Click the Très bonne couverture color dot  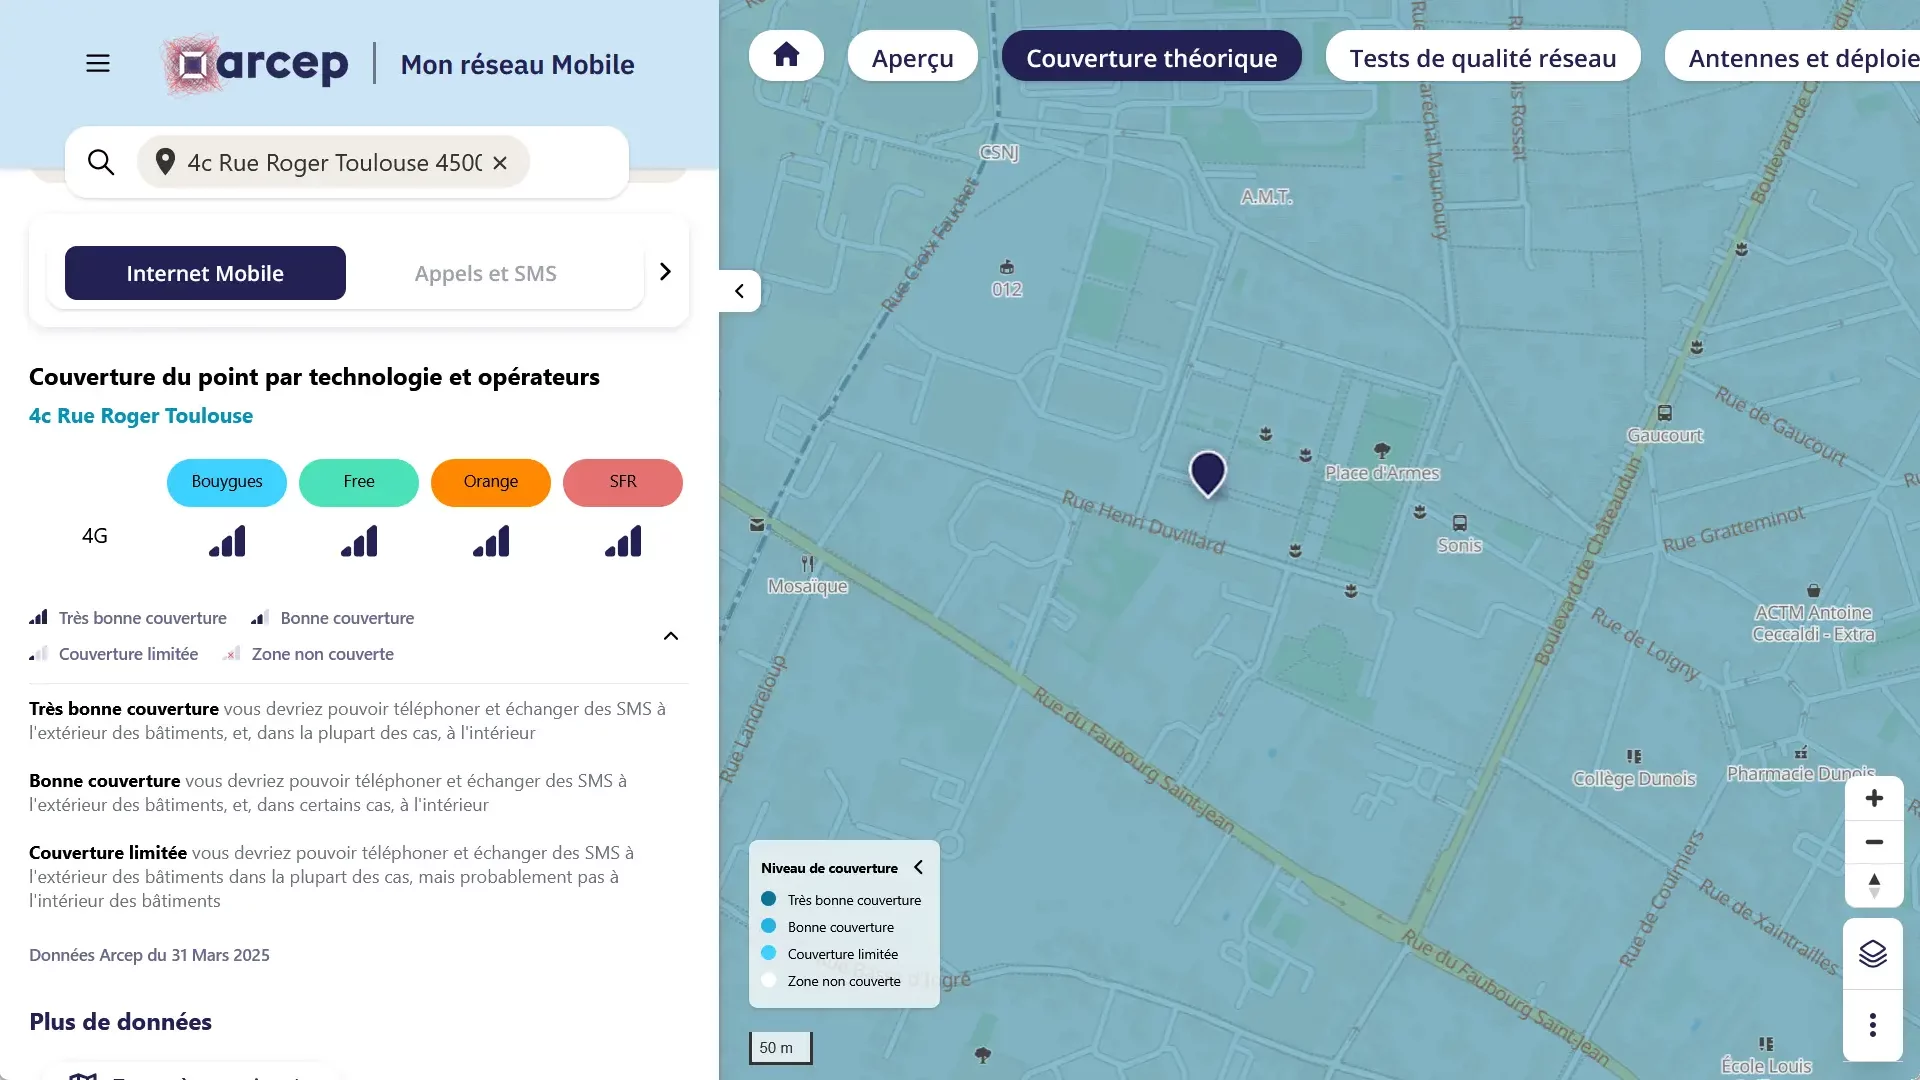point(769,899)
